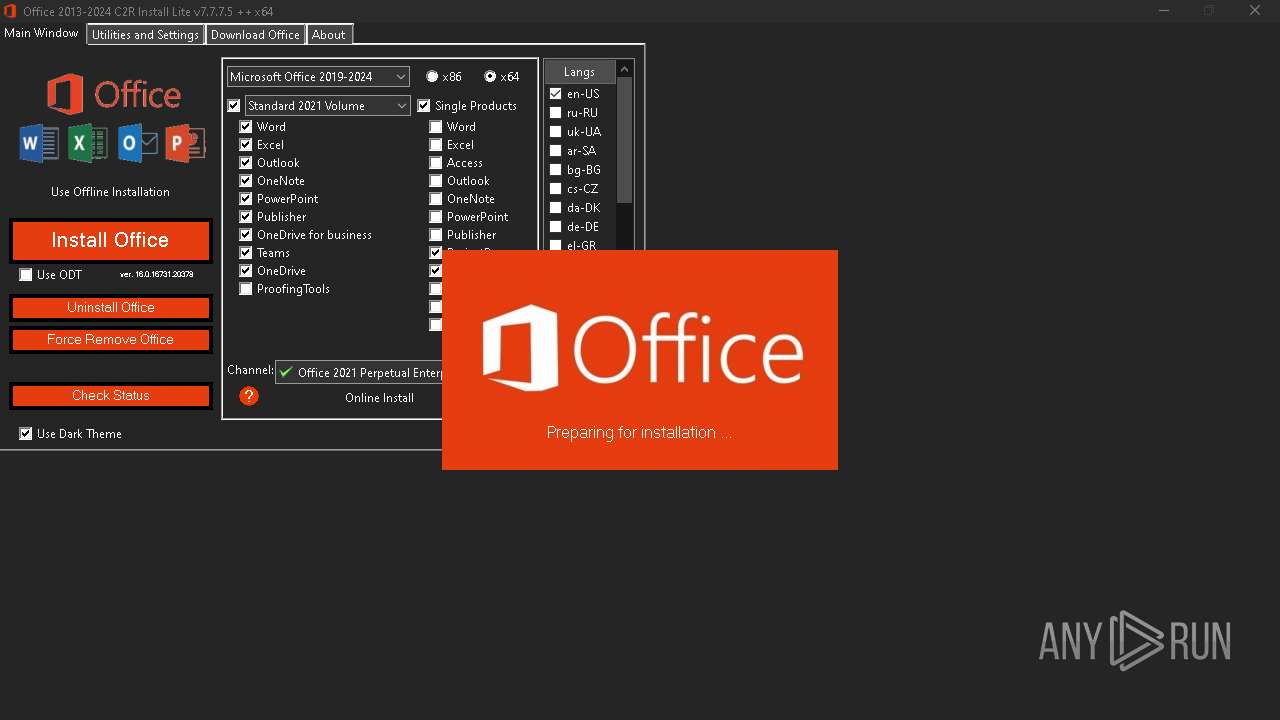Screen dimensions: 1280x720
Task: Check OneNote under Single Products
Action: click(436, 199)
